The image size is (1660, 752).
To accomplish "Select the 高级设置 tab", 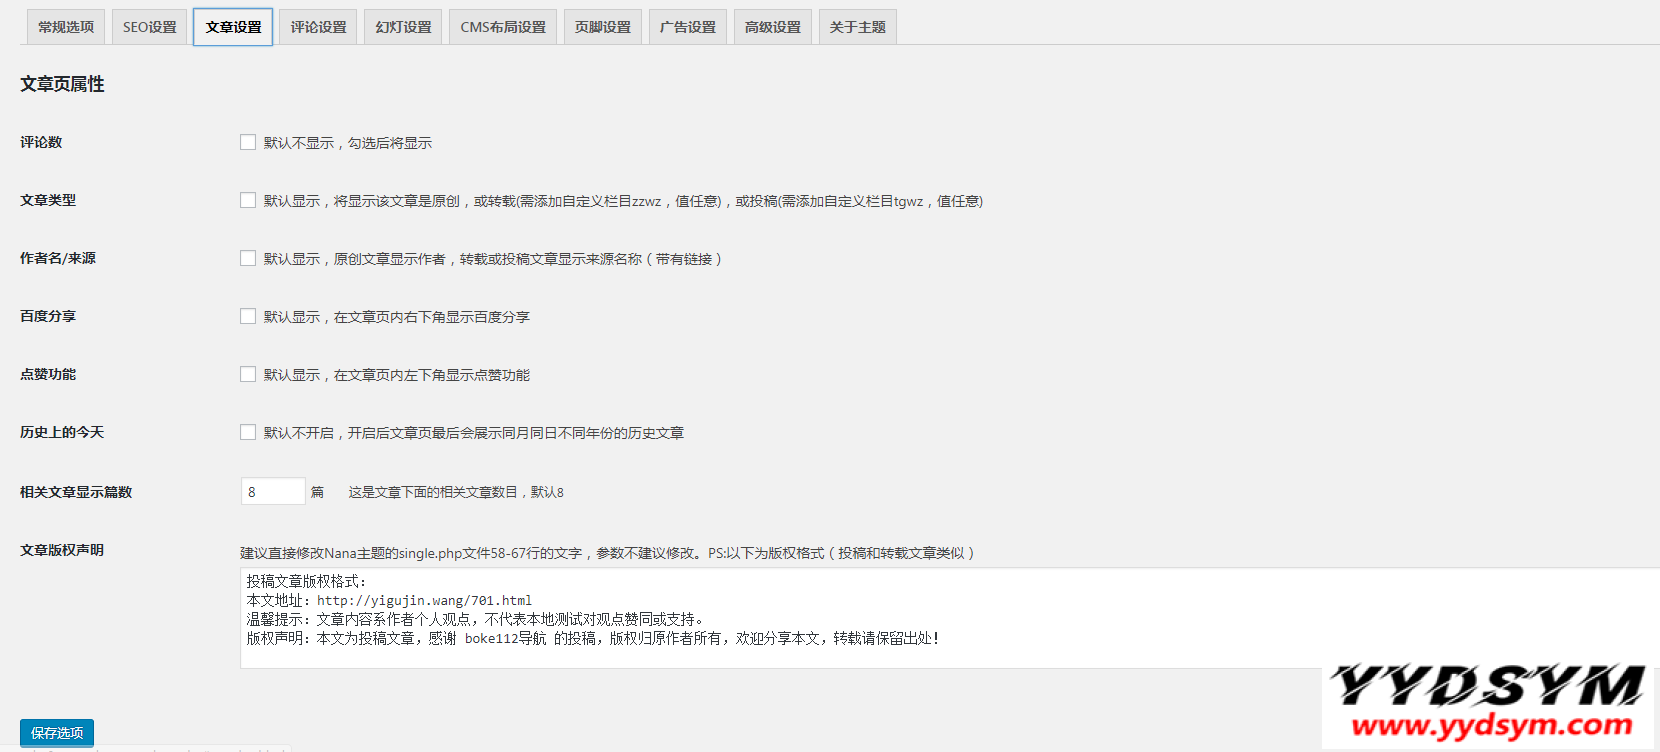I will click(x=773, y=27).
